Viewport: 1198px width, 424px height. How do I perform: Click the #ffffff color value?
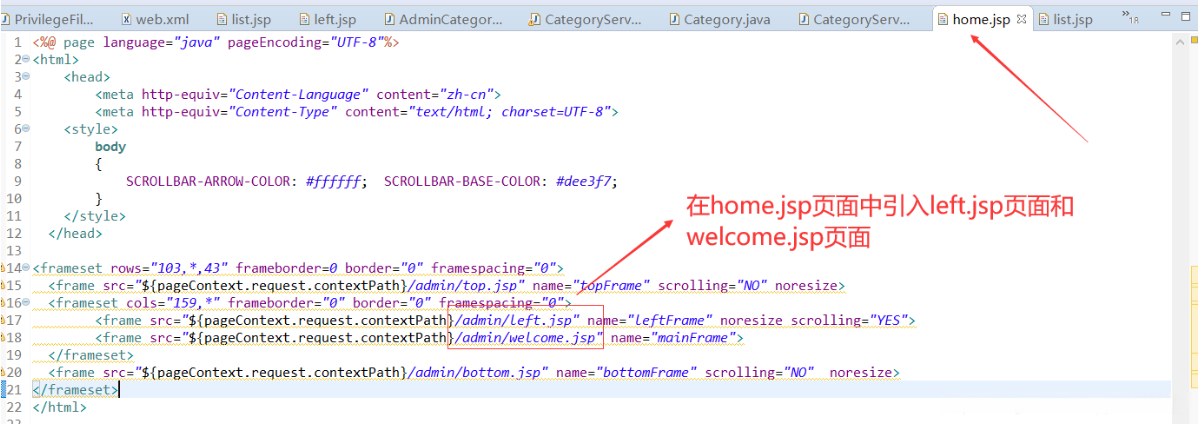[x=335, y=181]
